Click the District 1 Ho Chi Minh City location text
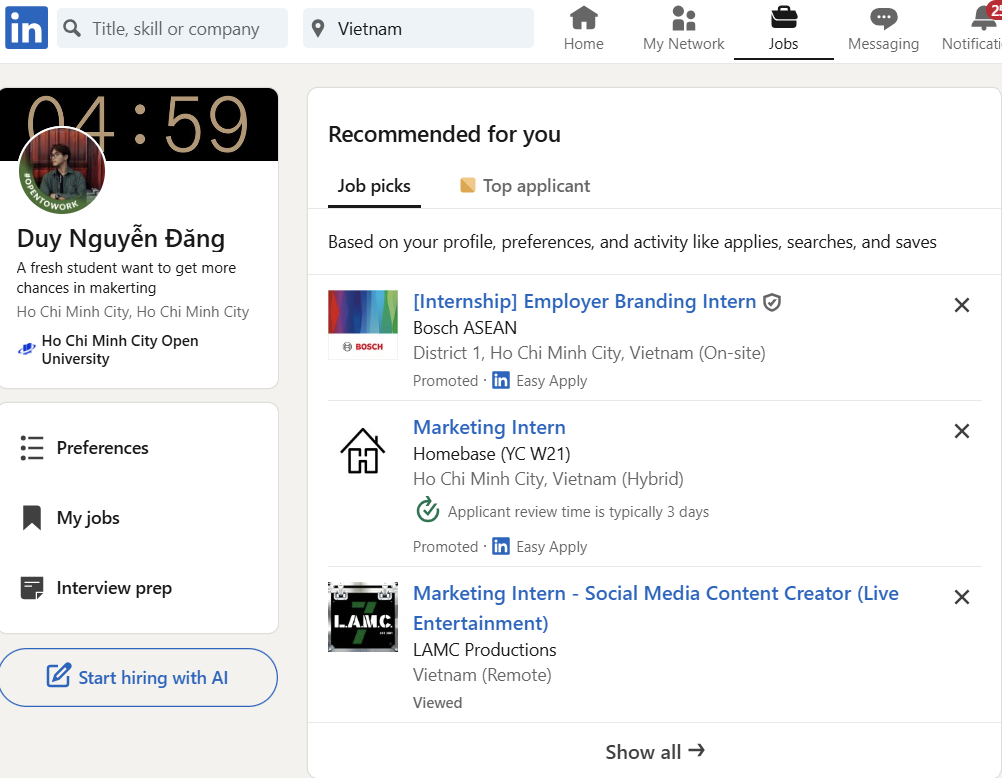Screen dimensions: 1002x778 [x=589, y=353]
